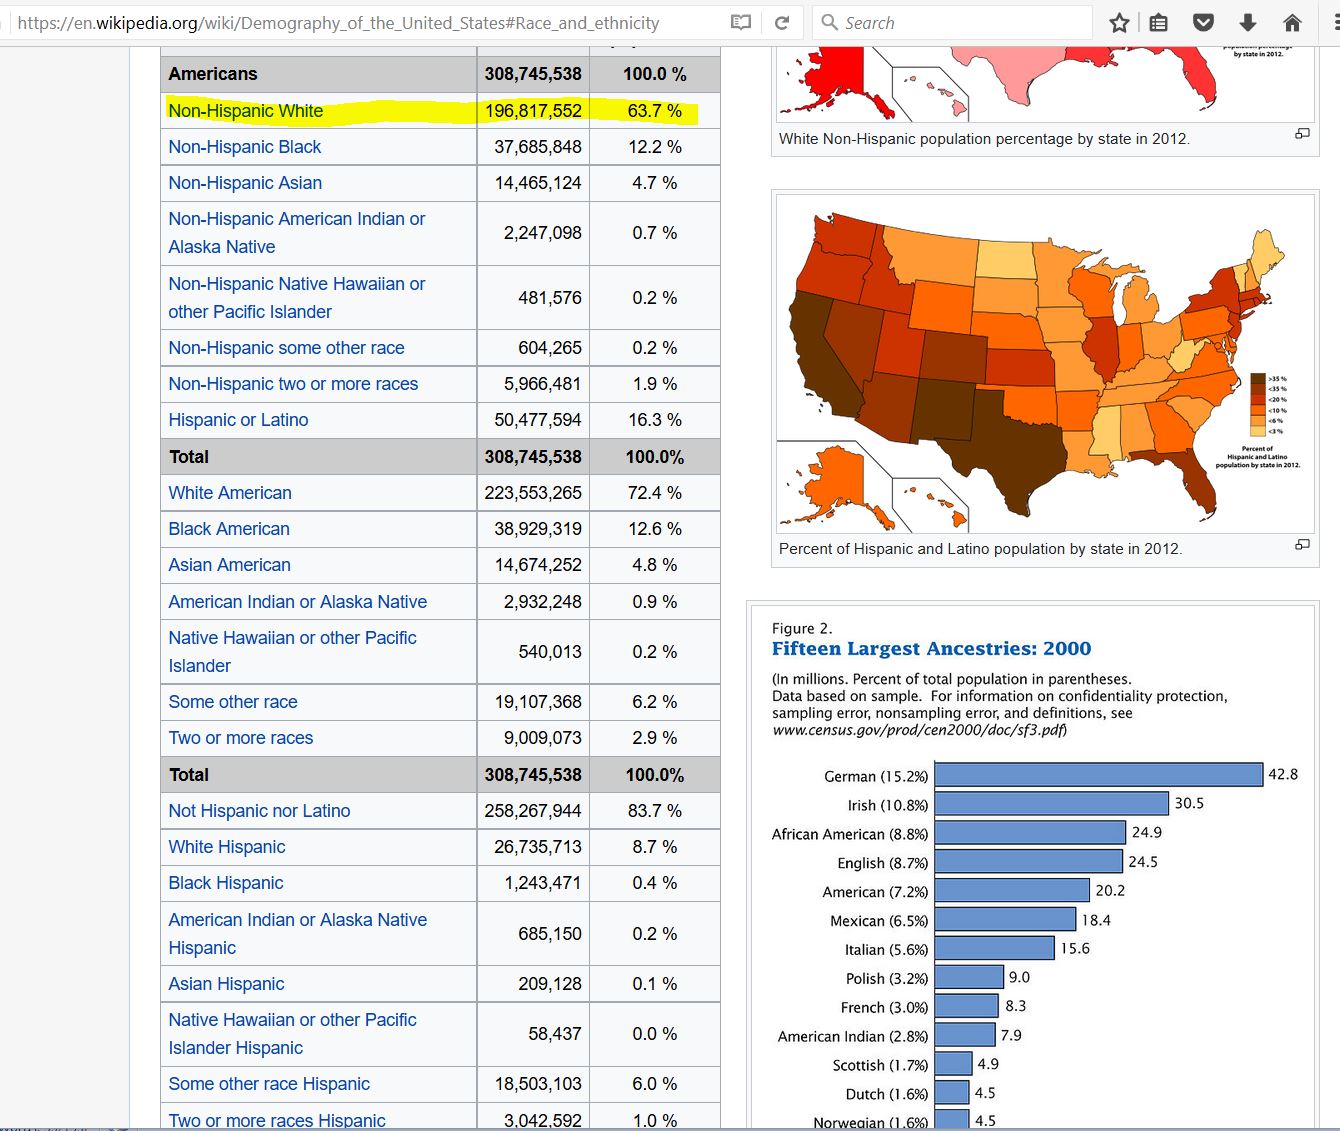Click the reader view icon in address bar

tap(741, 22)
